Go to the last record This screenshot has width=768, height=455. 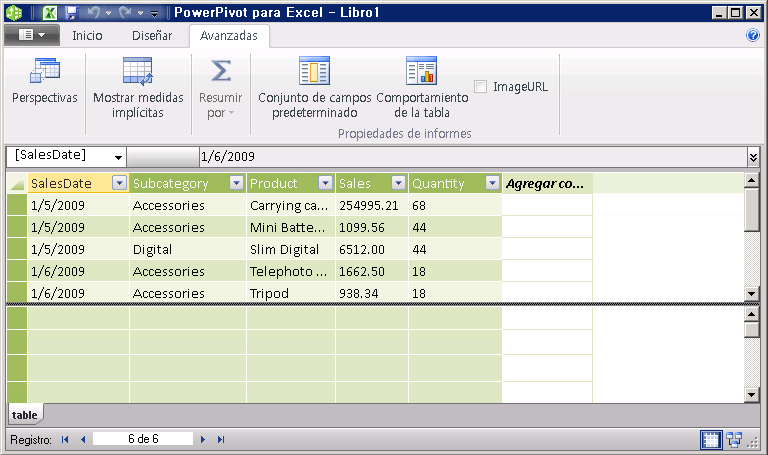tap(221, 439)
